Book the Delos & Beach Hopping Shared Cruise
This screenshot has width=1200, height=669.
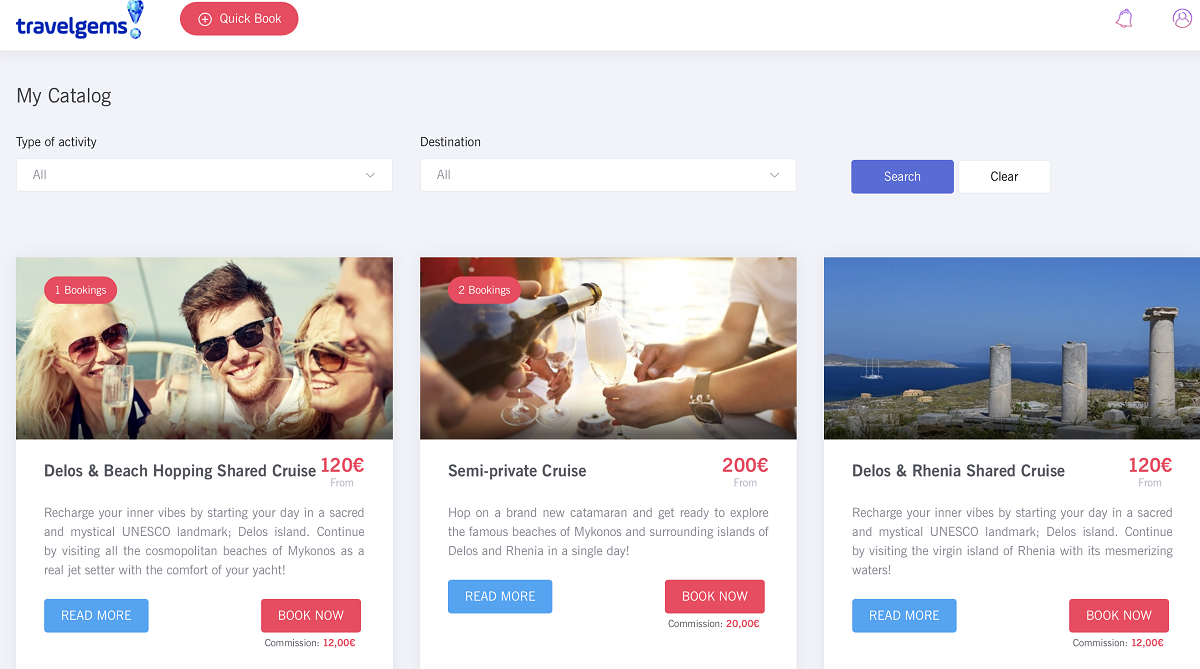point(311,616)
